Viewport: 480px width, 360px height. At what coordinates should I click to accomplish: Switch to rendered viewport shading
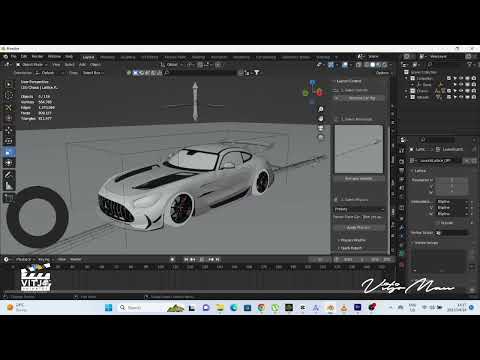[x=384, y=65]
